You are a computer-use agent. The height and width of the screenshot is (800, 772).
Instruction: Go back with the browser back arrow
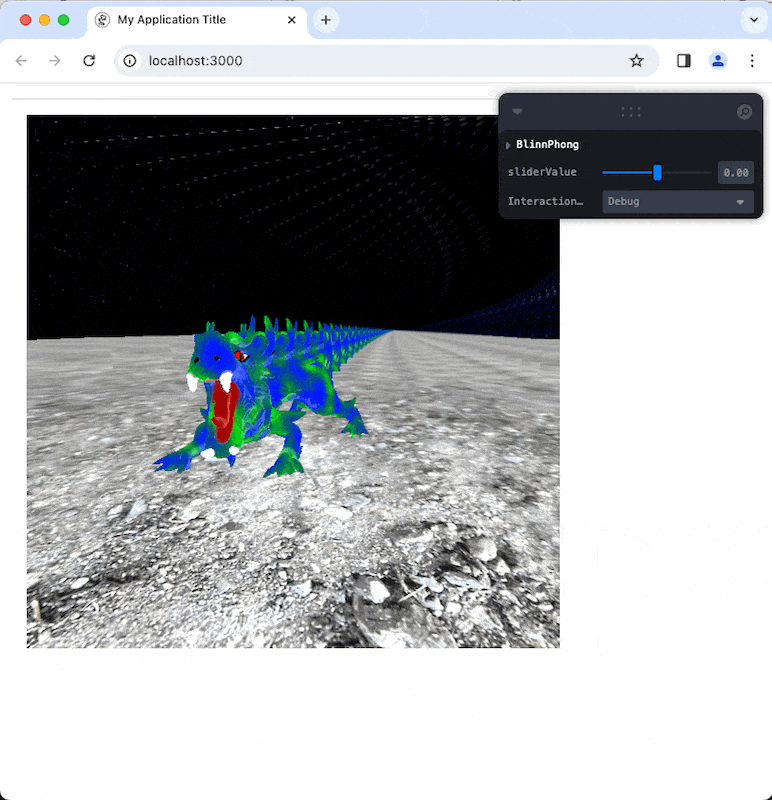coord(21,61)
